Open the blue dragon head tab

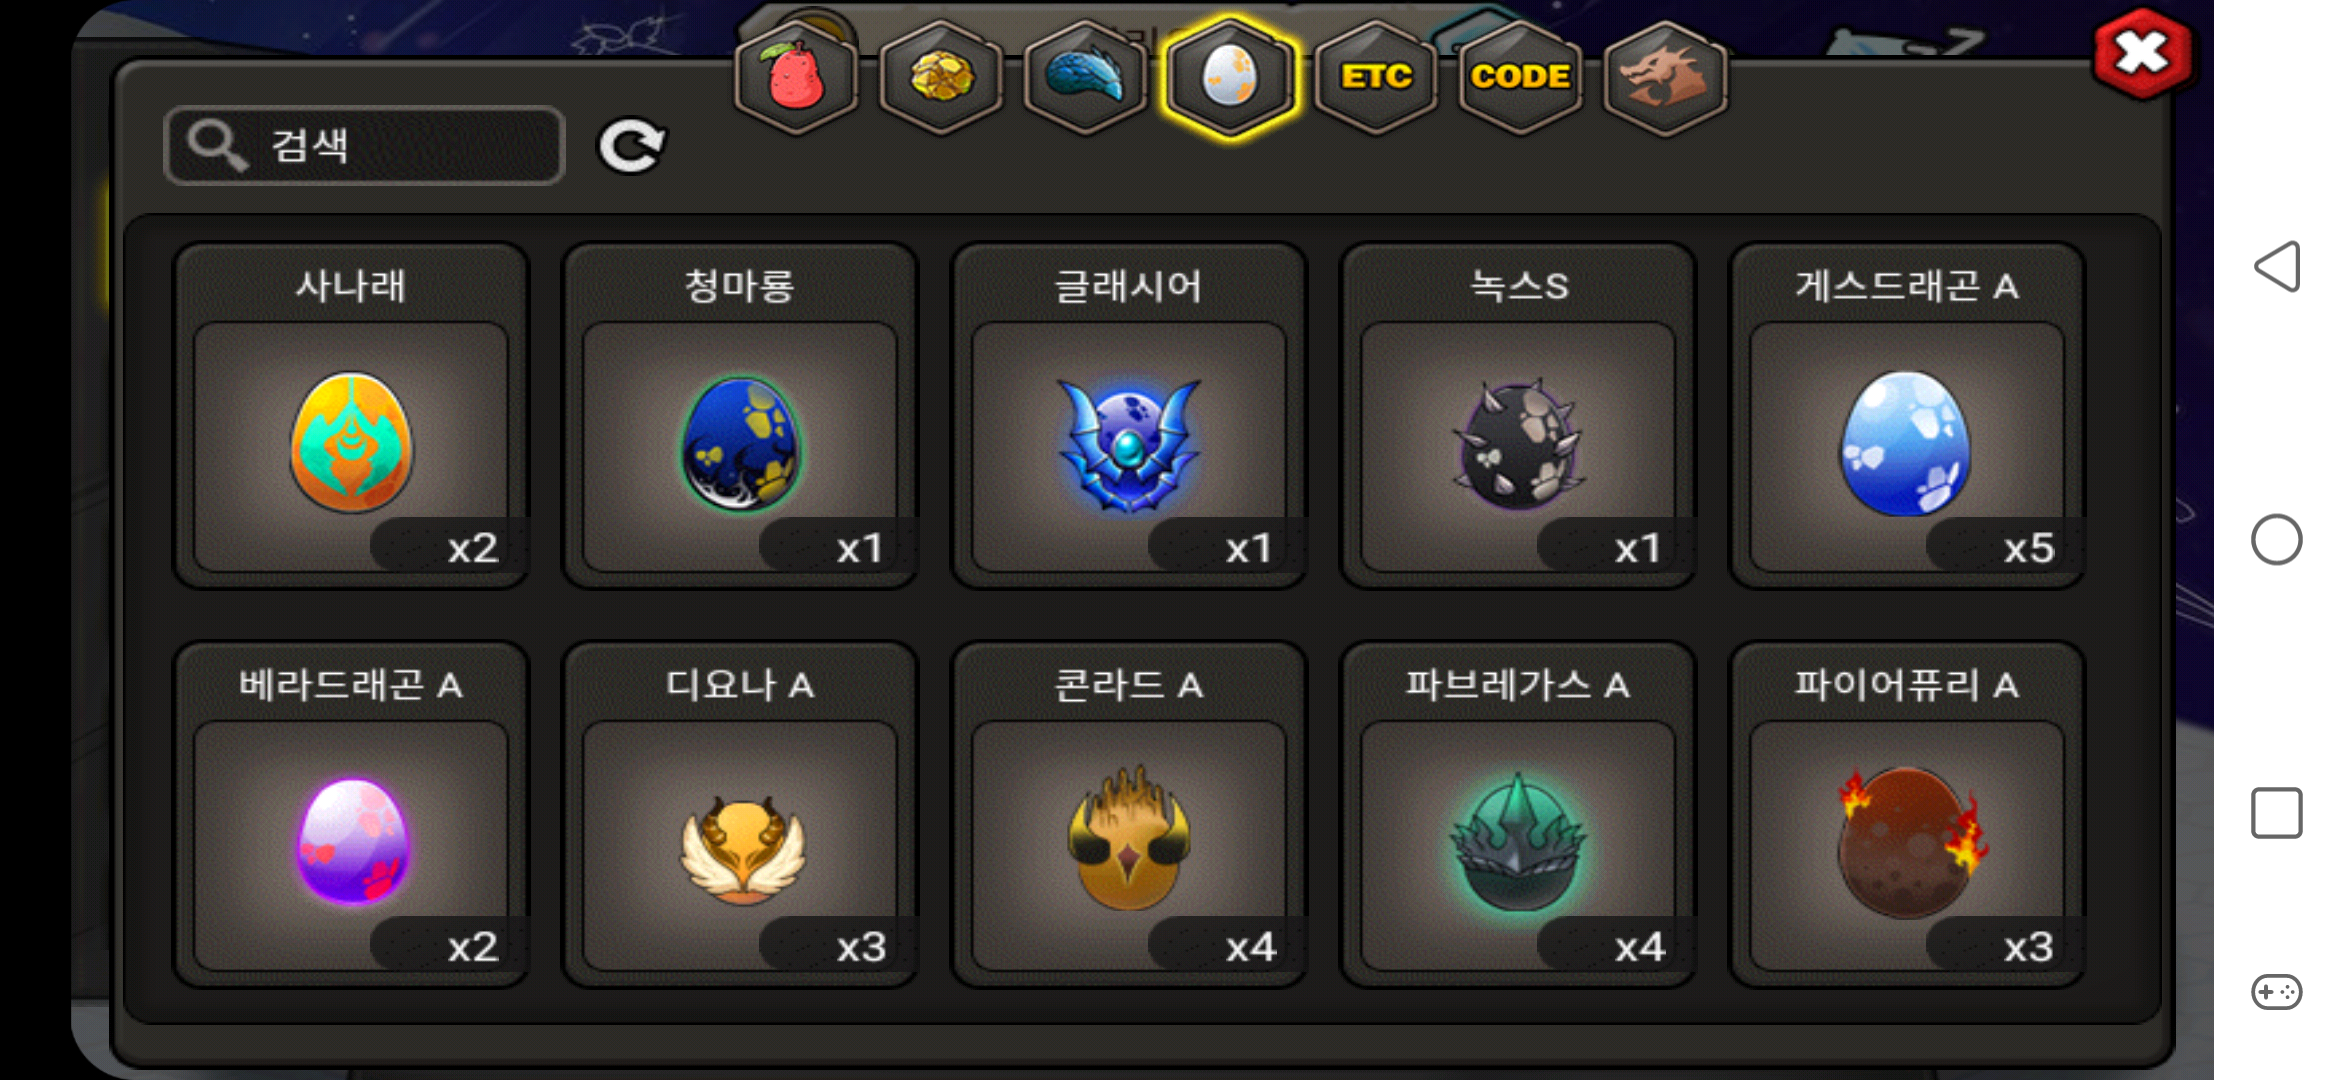pyautogui.click(x=1086, y=77)
